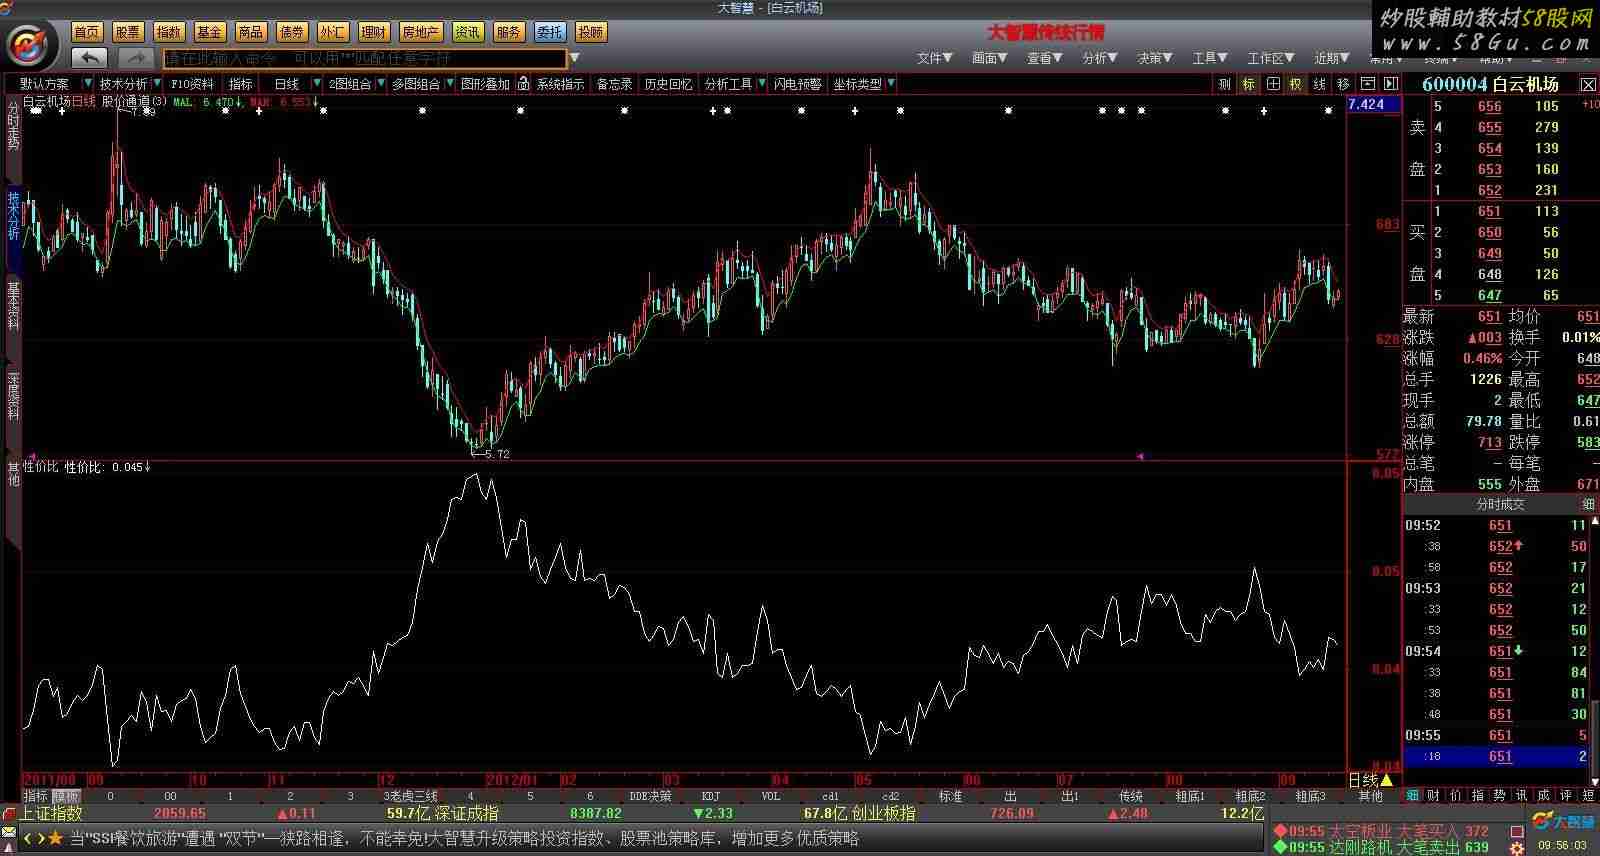Click the 闪电预警 toolbar item
This screenshot has height=856, width=1600.
tap(797, 84)
